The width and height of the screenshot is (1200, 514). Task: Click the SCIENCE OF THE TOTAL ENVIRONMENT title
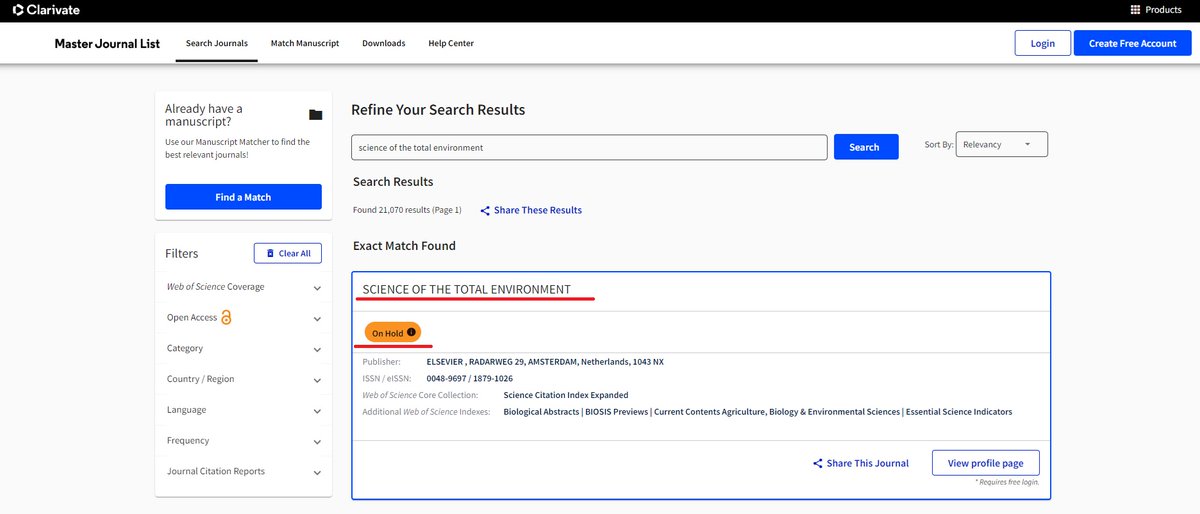[466, 290]
